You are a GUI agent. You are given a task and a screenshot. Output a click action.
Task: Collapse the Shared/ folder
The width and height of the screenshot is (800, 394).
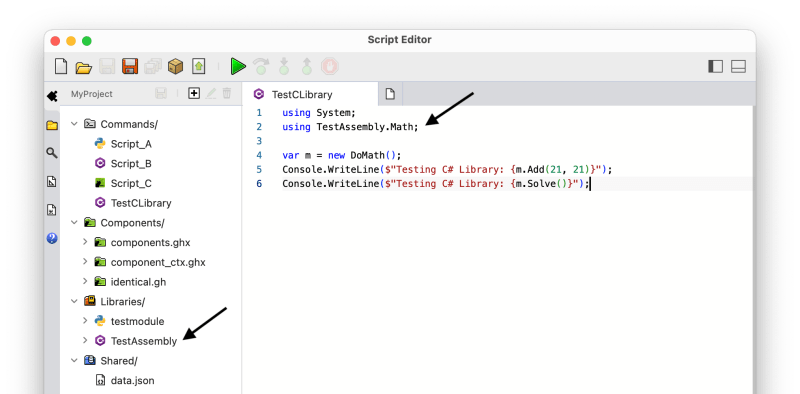(x=74, y=360)
